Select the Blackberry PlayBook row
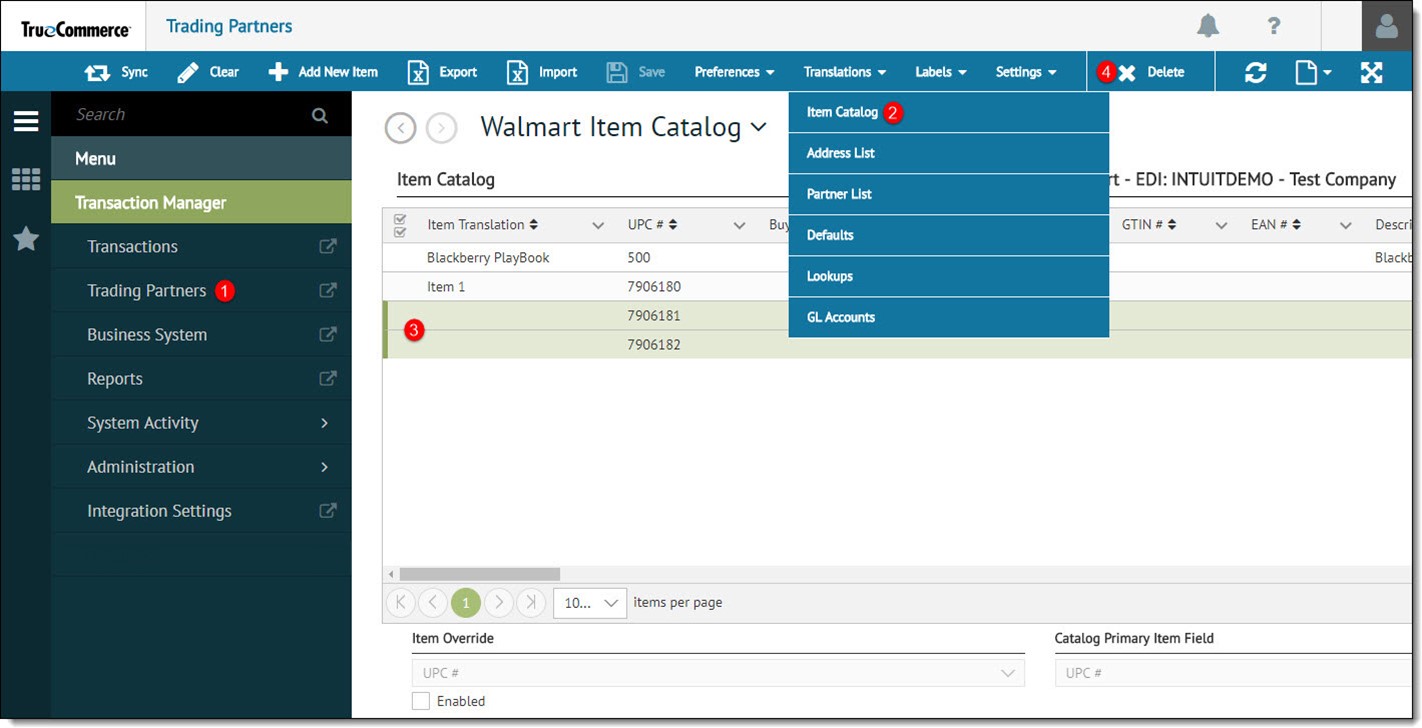The height and width of the screenshot is (728, 1422). point(897,257)
